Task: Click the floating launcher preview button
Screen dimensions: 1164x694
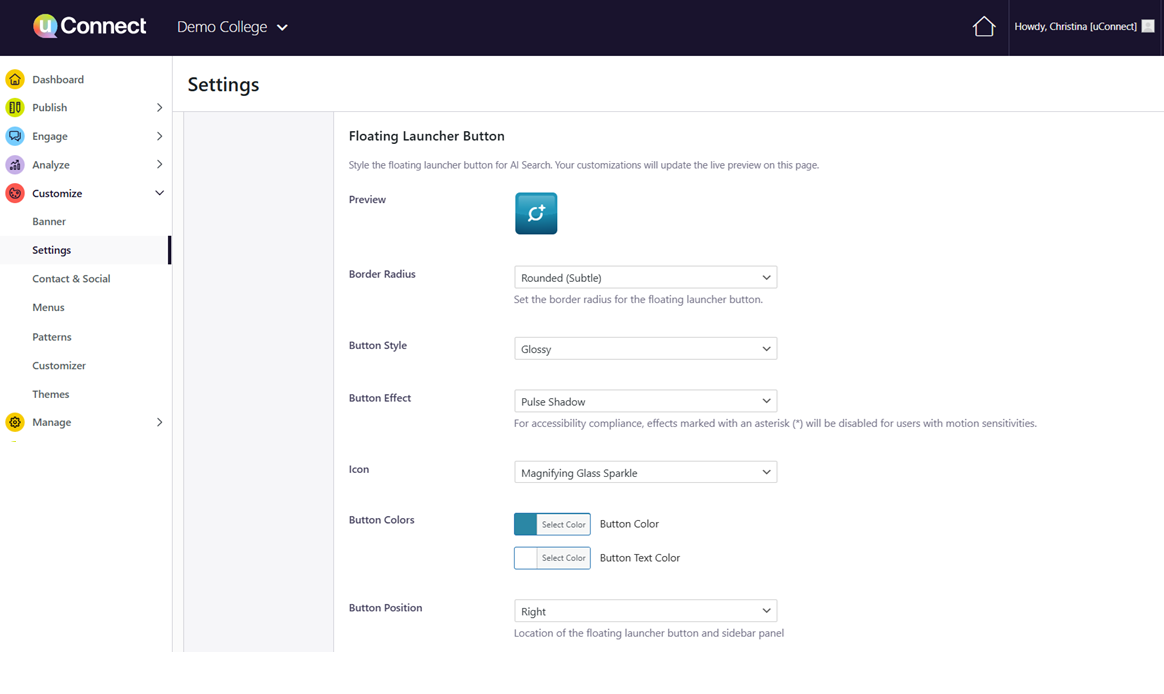Action: tap(536, 214)
